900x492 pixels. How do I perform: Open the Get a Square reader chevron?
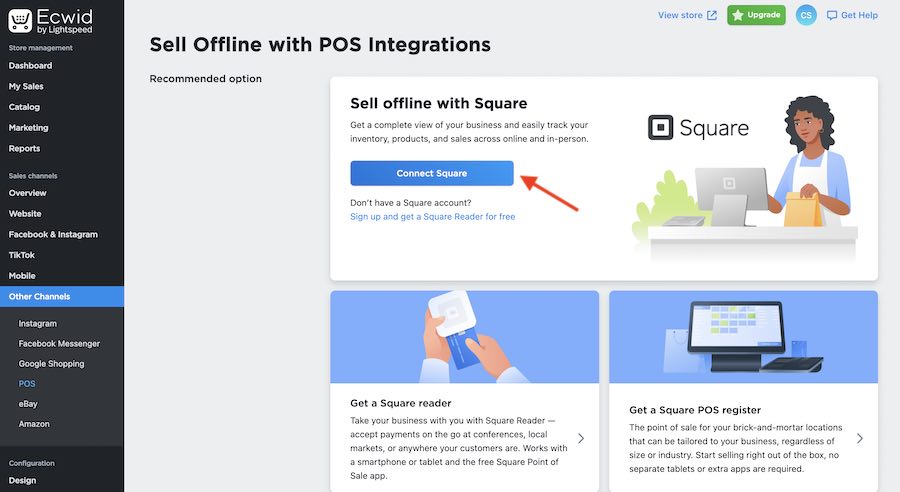tap(581, 439)
